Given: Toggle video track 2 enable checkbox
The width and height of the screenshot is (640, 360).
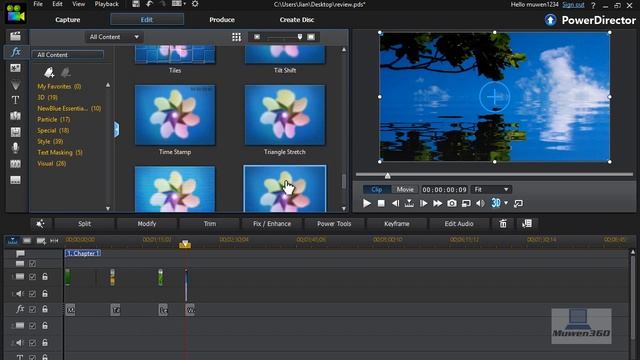Looking at the screenshot, I should tap(33, 326).
